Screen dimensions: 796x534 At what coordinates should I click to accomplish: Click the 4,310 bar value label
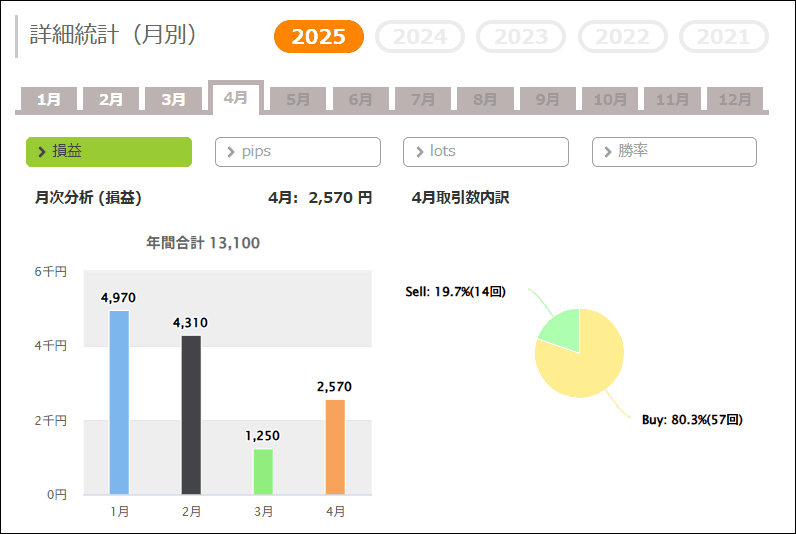point(190,323)
